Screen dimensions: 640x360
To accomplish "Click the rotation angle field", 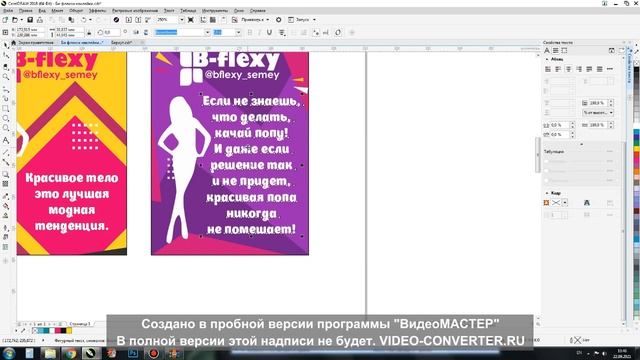I will click(111, 32).
